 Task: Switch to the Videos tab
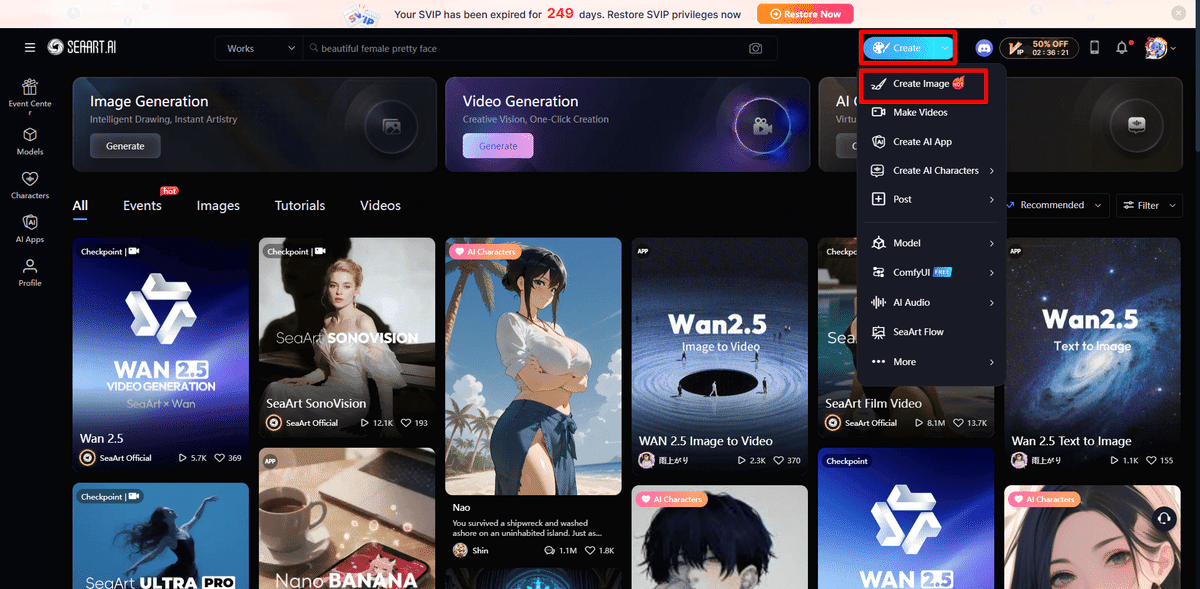click(380, 206)
